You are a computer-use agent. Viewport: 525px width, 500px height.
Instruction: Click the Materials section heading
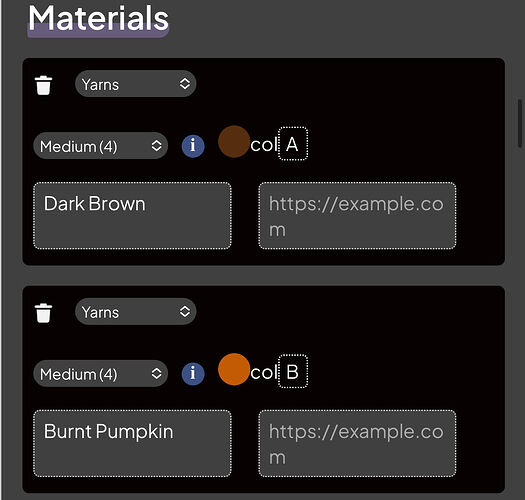[98, 18]
